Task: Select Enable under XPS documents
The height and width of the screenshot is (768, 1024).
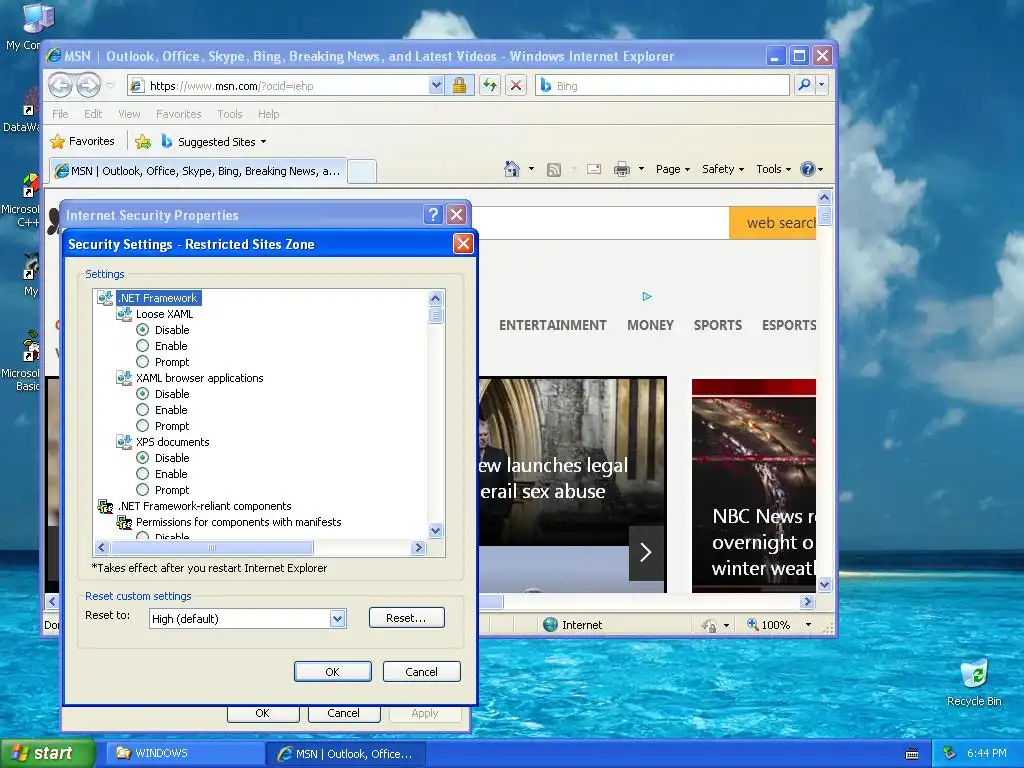Action: [x=142, y=474]
